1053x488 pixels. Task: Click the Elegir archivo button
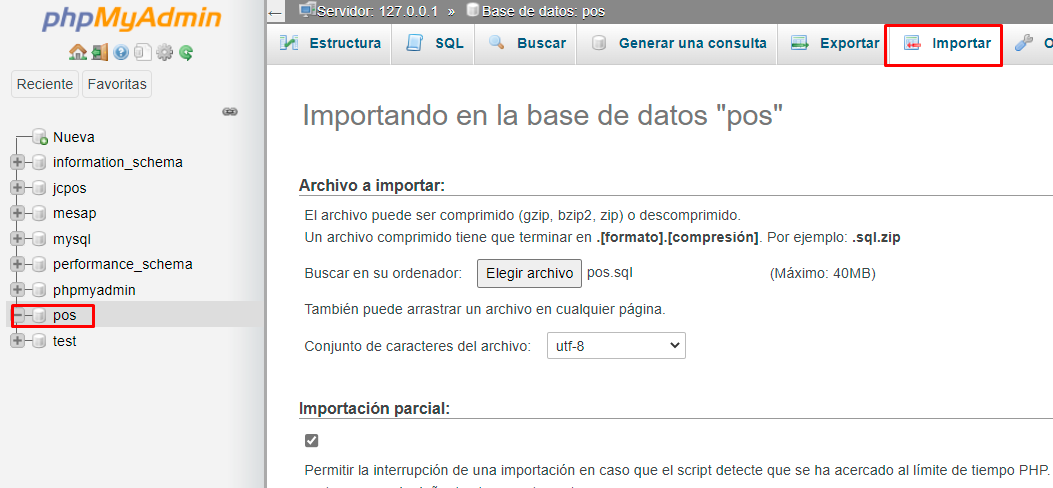coord(529,273)
